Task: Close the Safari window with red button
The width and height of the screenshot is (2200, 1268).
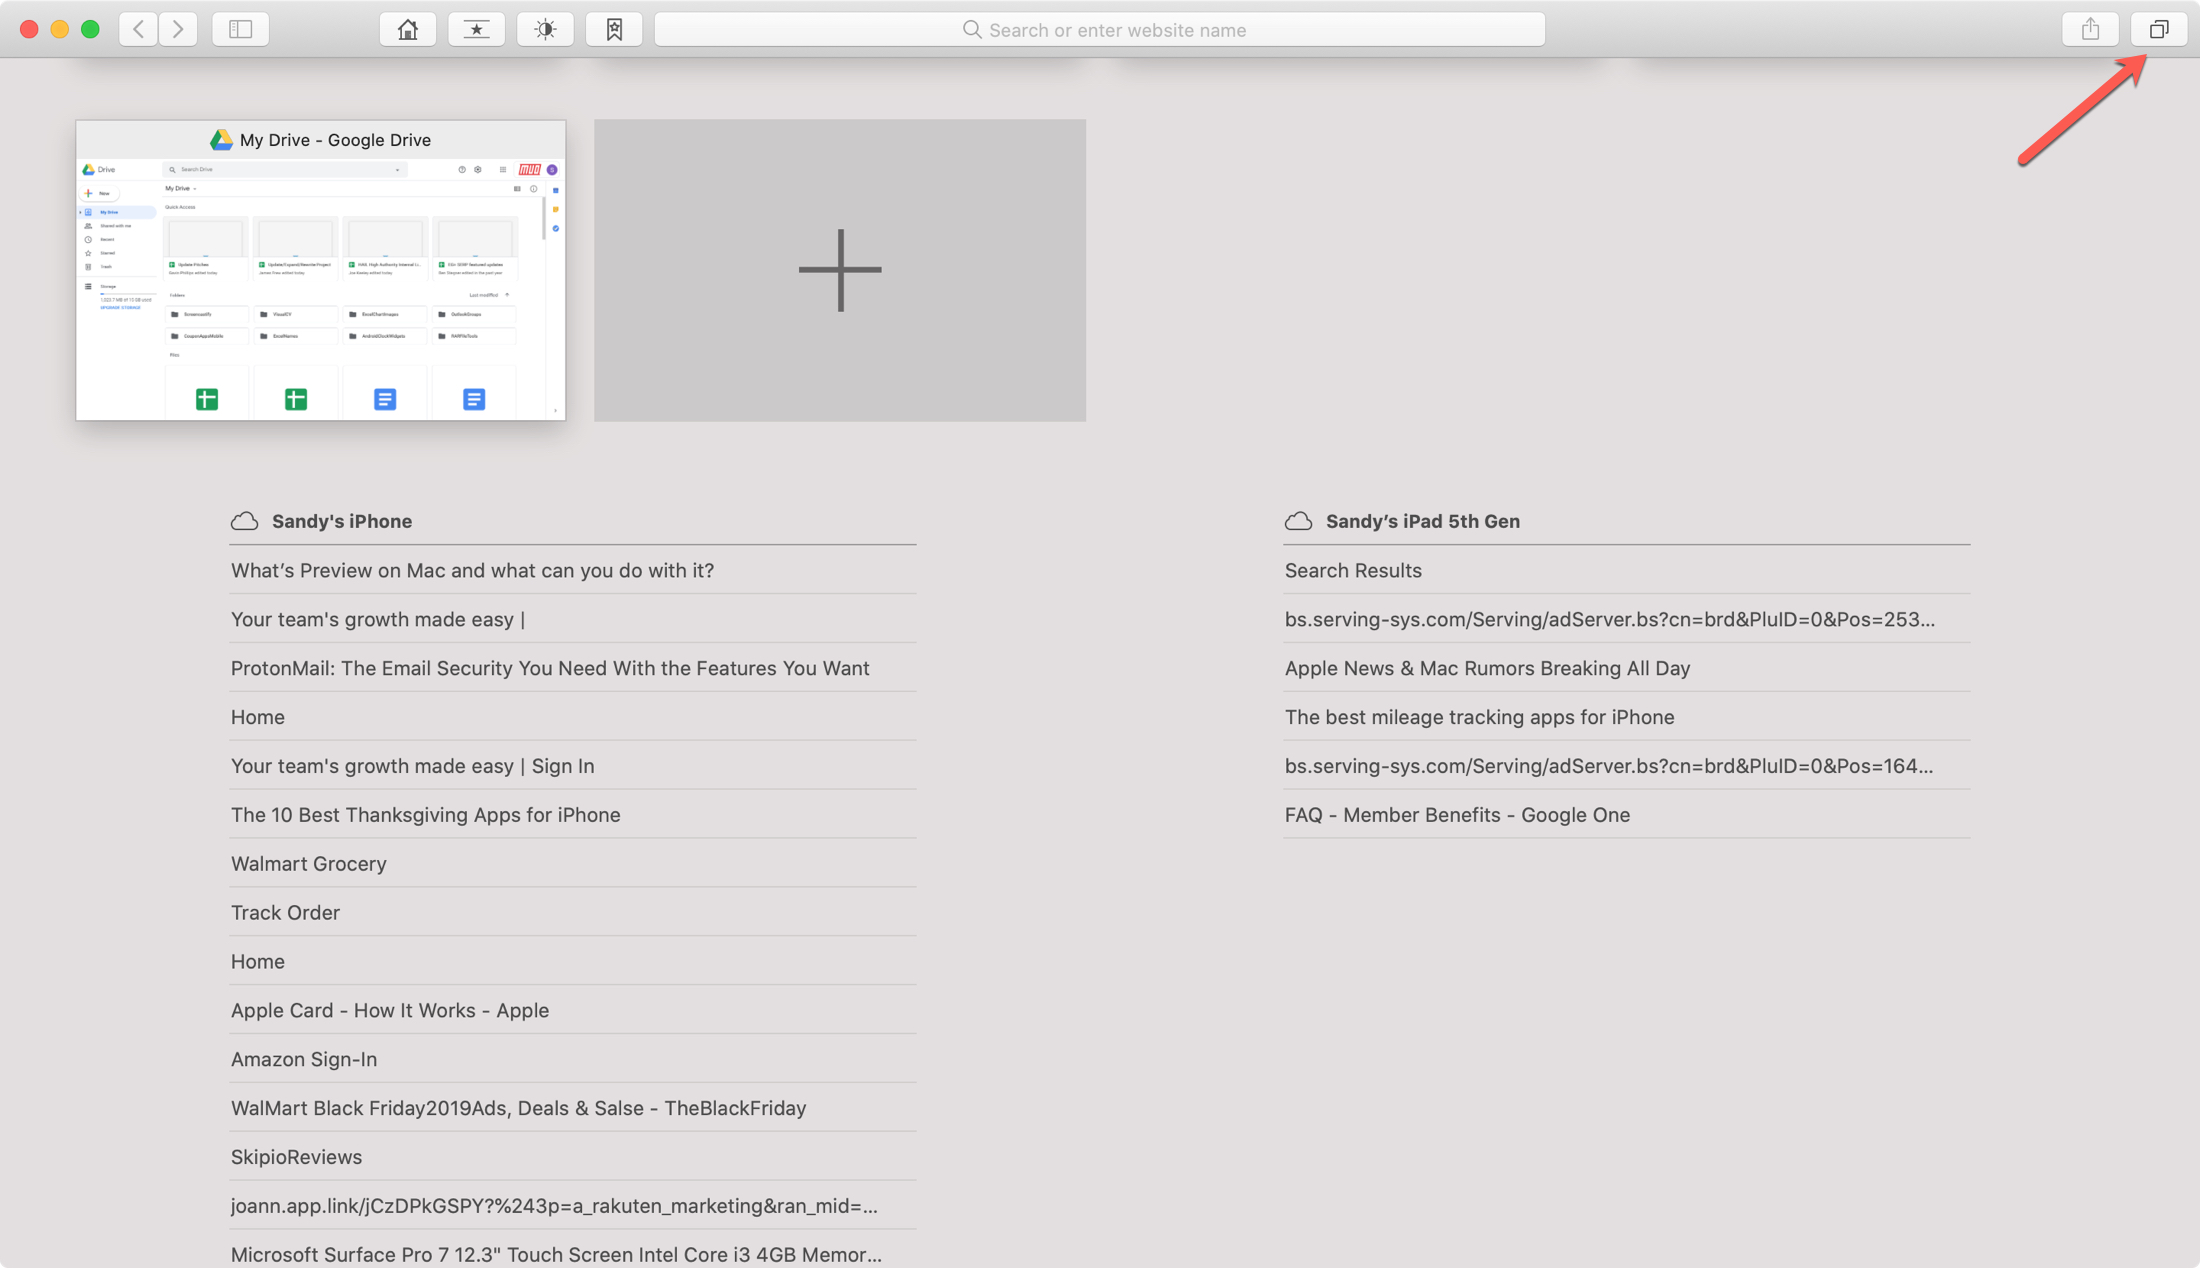Action: pos(29,29)
